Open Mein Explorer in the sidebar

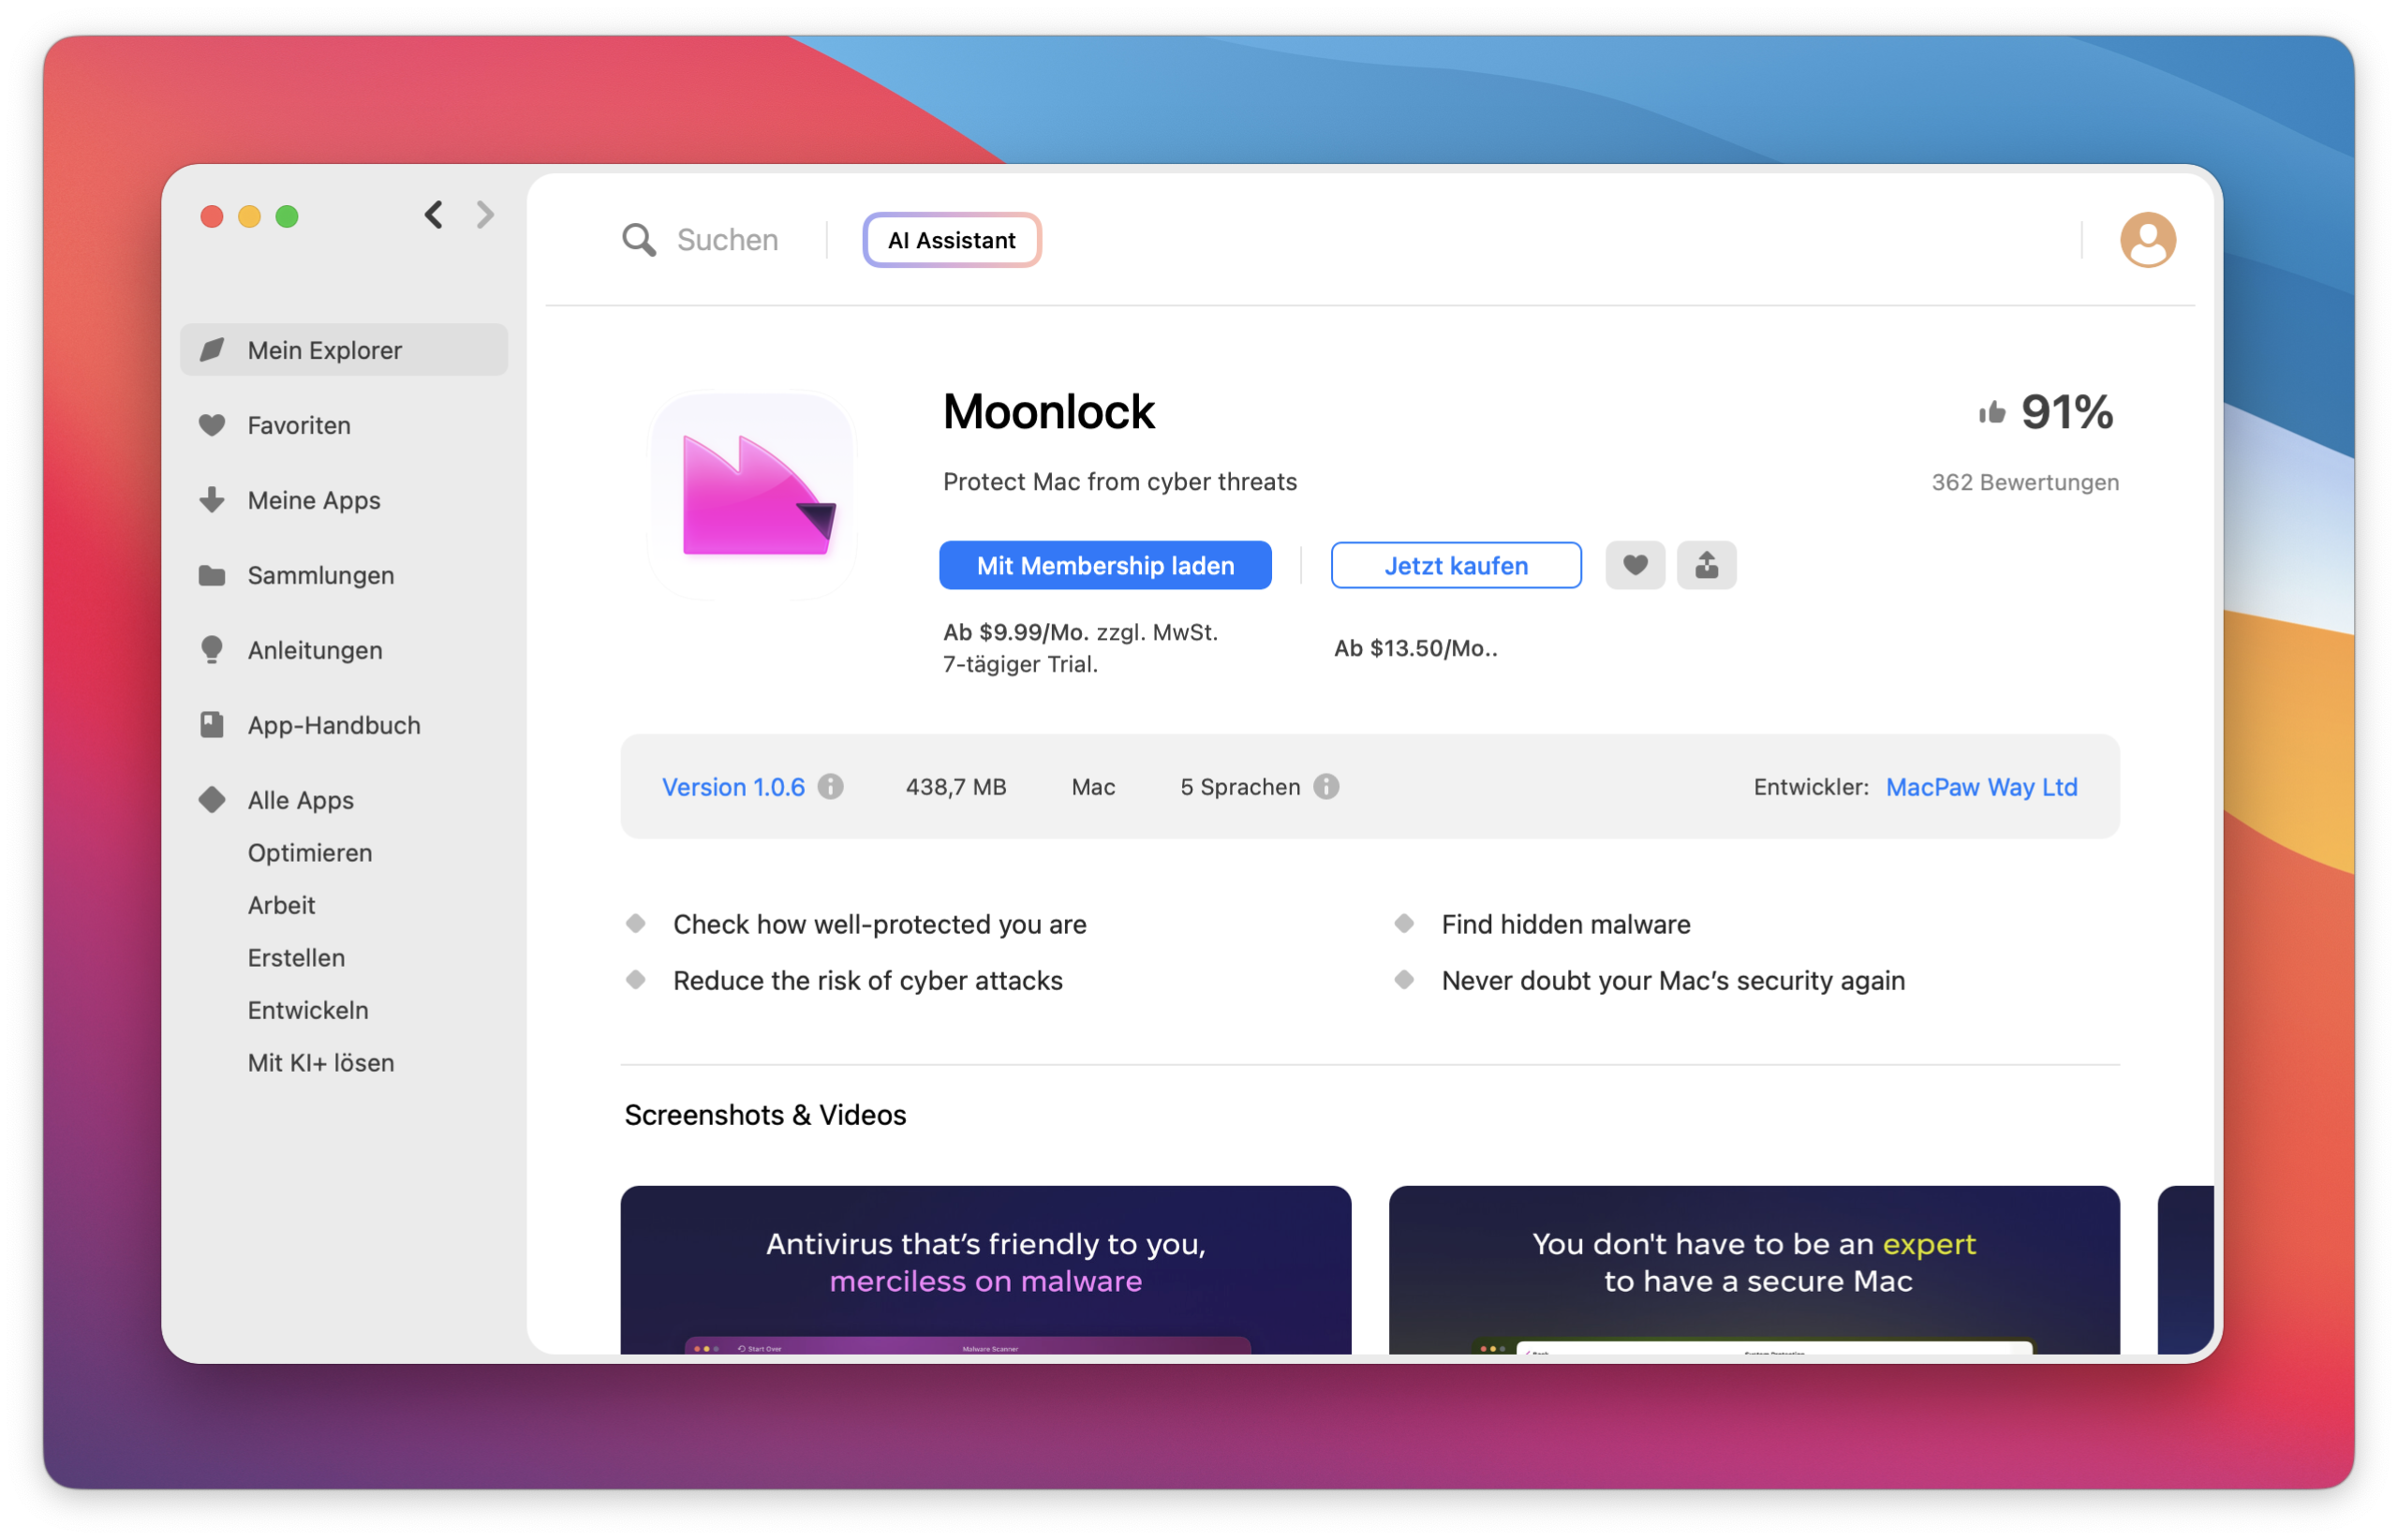click(344, 350)
